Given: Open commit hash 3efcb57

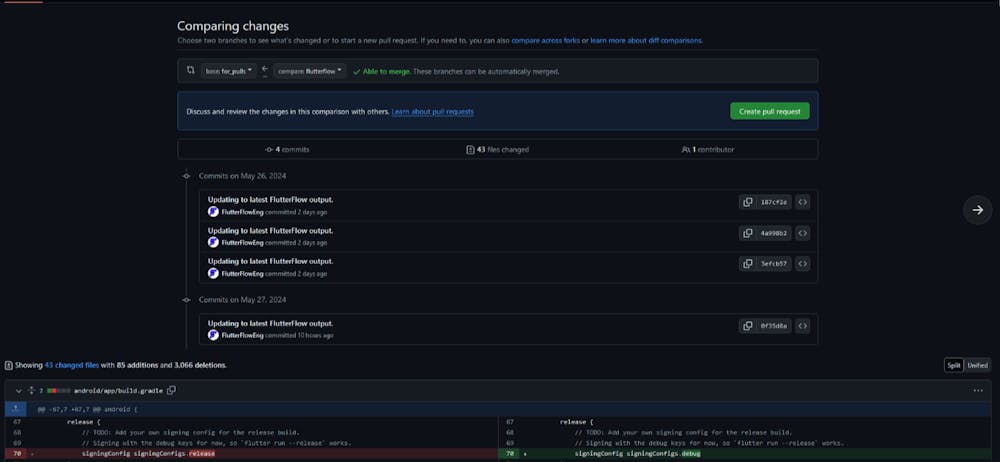Looking at the screenshot, I should tap(774, 264).
